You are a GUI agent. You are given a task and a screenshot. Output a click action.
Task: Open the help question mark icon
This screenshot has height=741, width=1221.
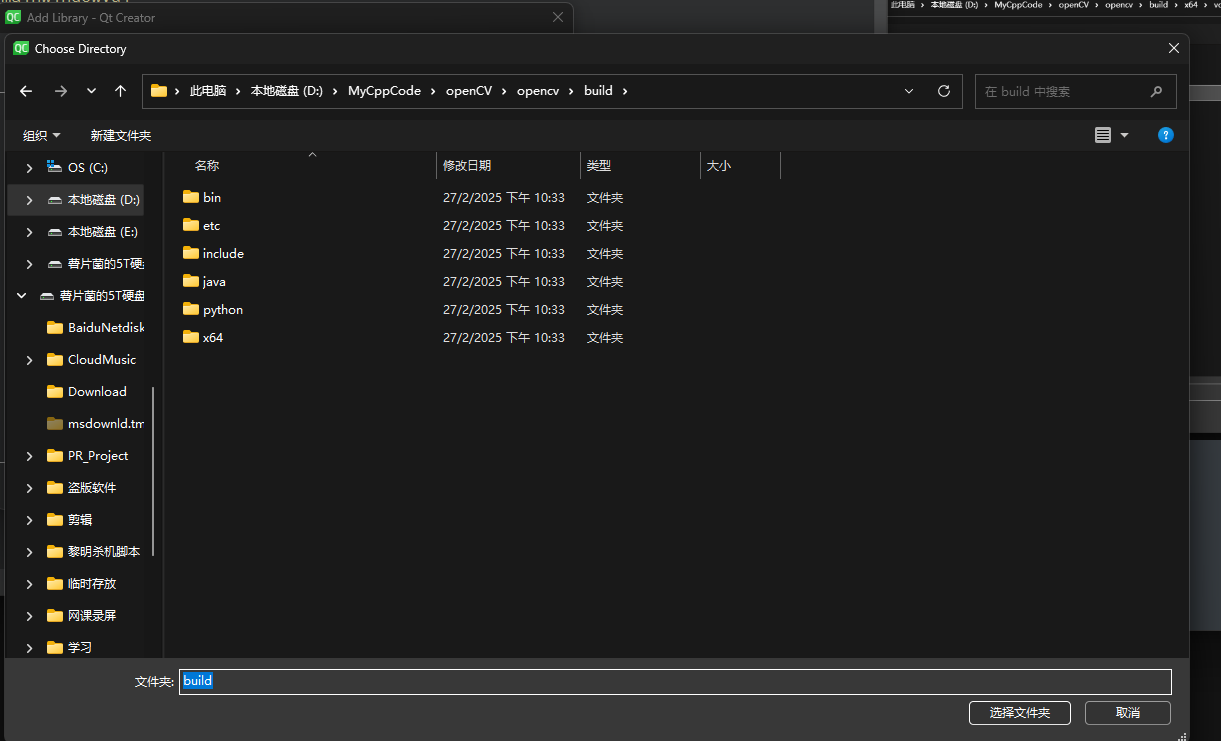coord(1165,135)
